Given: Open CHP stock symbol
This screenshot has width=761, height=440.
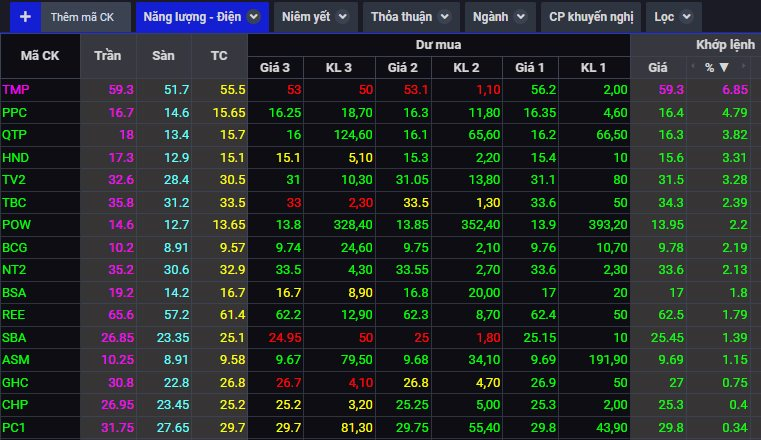Looking at the screenshot, I should (16, 405).
